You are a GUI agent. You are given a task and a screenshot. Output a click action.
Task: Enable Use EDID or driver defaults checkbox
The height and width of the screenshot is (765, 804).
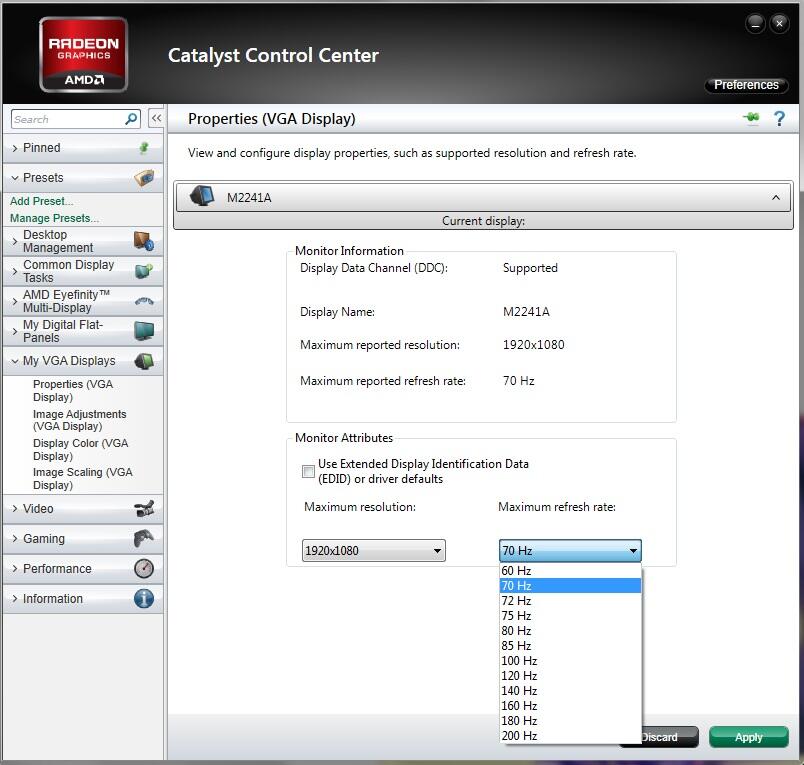coord(308,471)
